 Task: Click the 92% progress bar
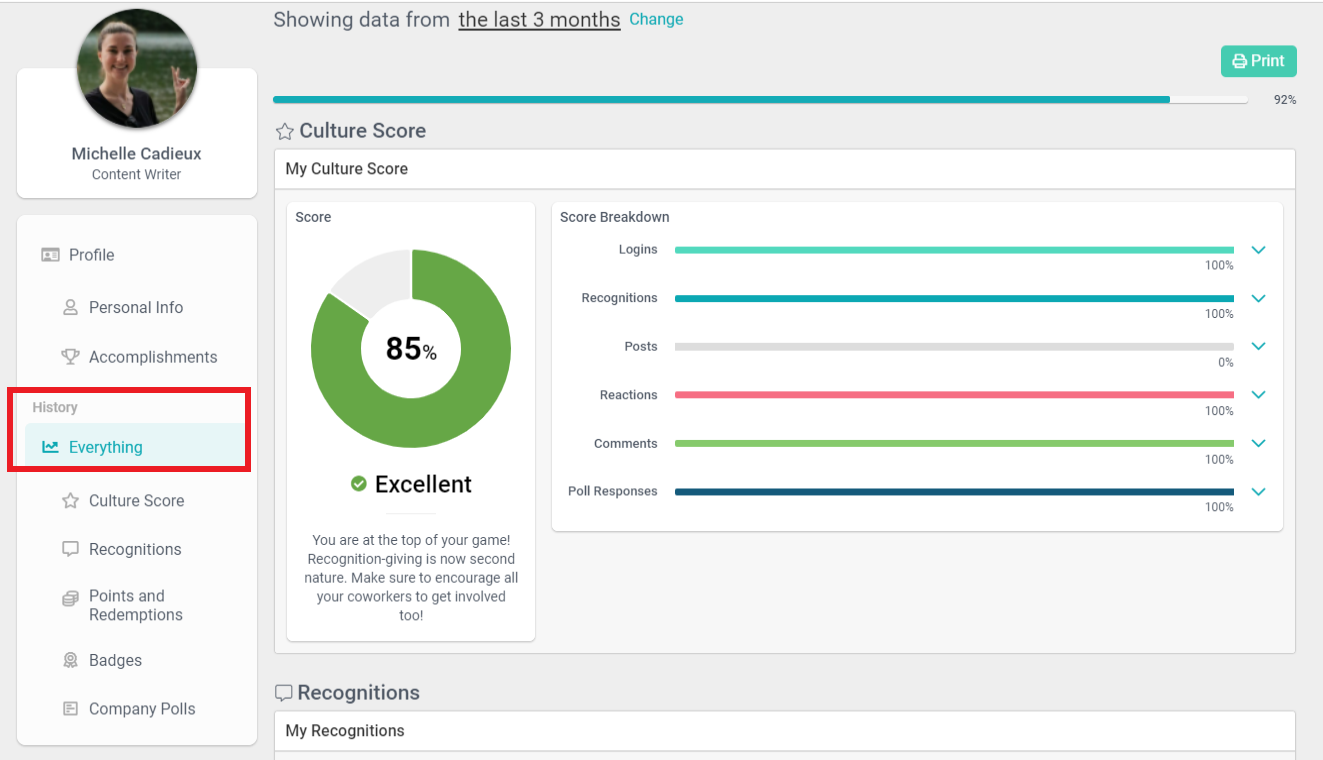click(x=760, y=100)
